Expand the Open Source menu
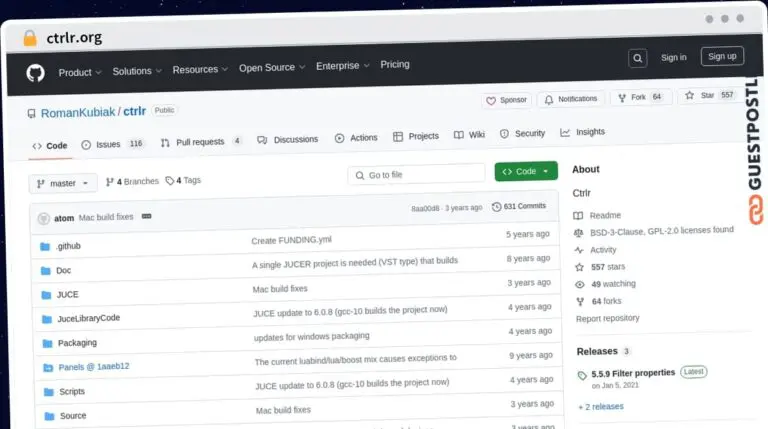The width and height of the screenshot is (768, 429). coord(272,68)
